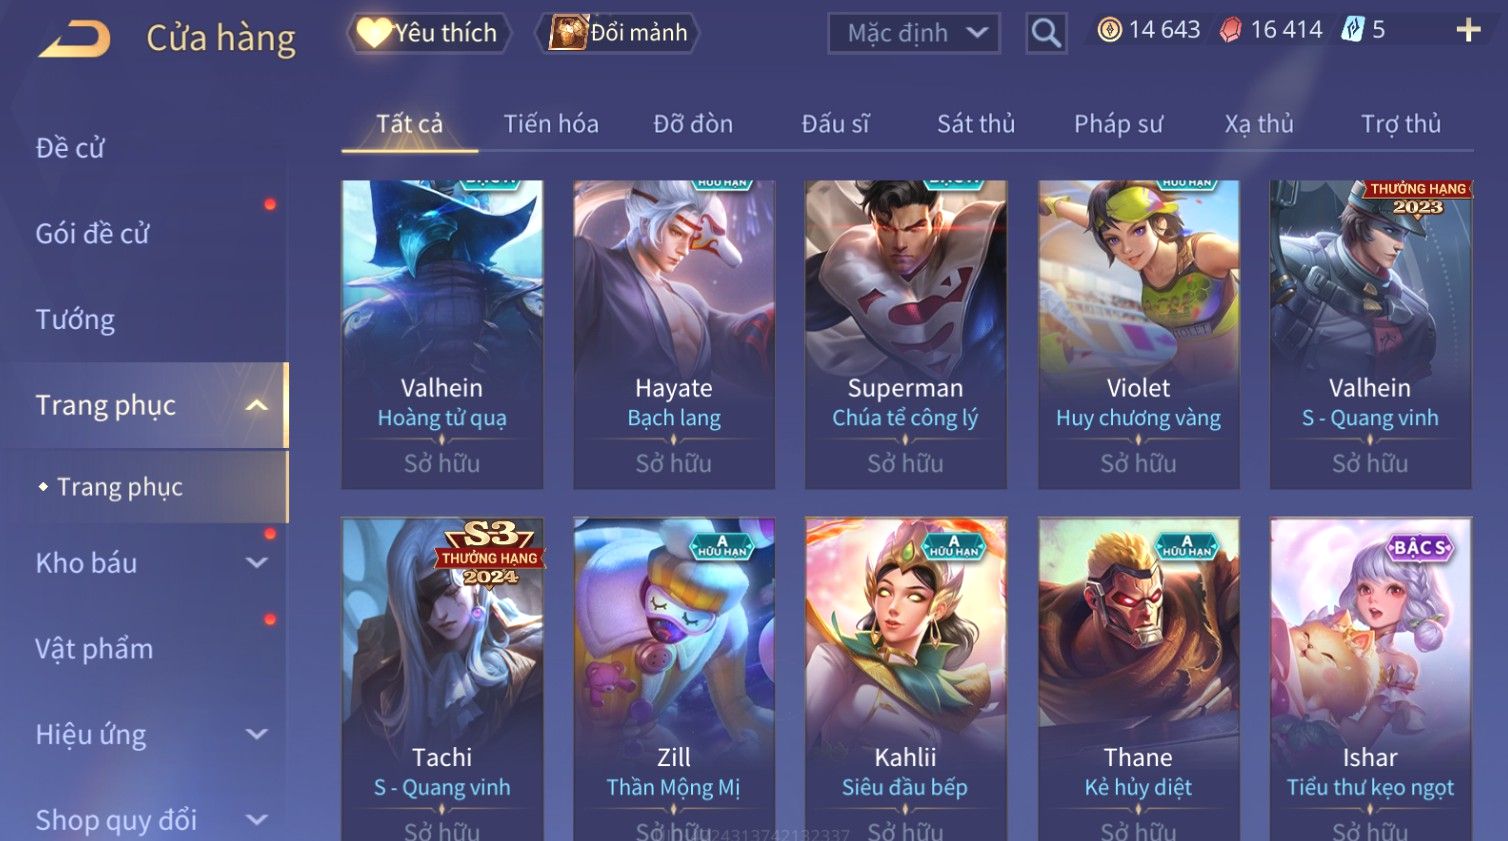Open the search magnifier icon
The width and height of the screenshot is (1508, 841).
[1046, 33]
